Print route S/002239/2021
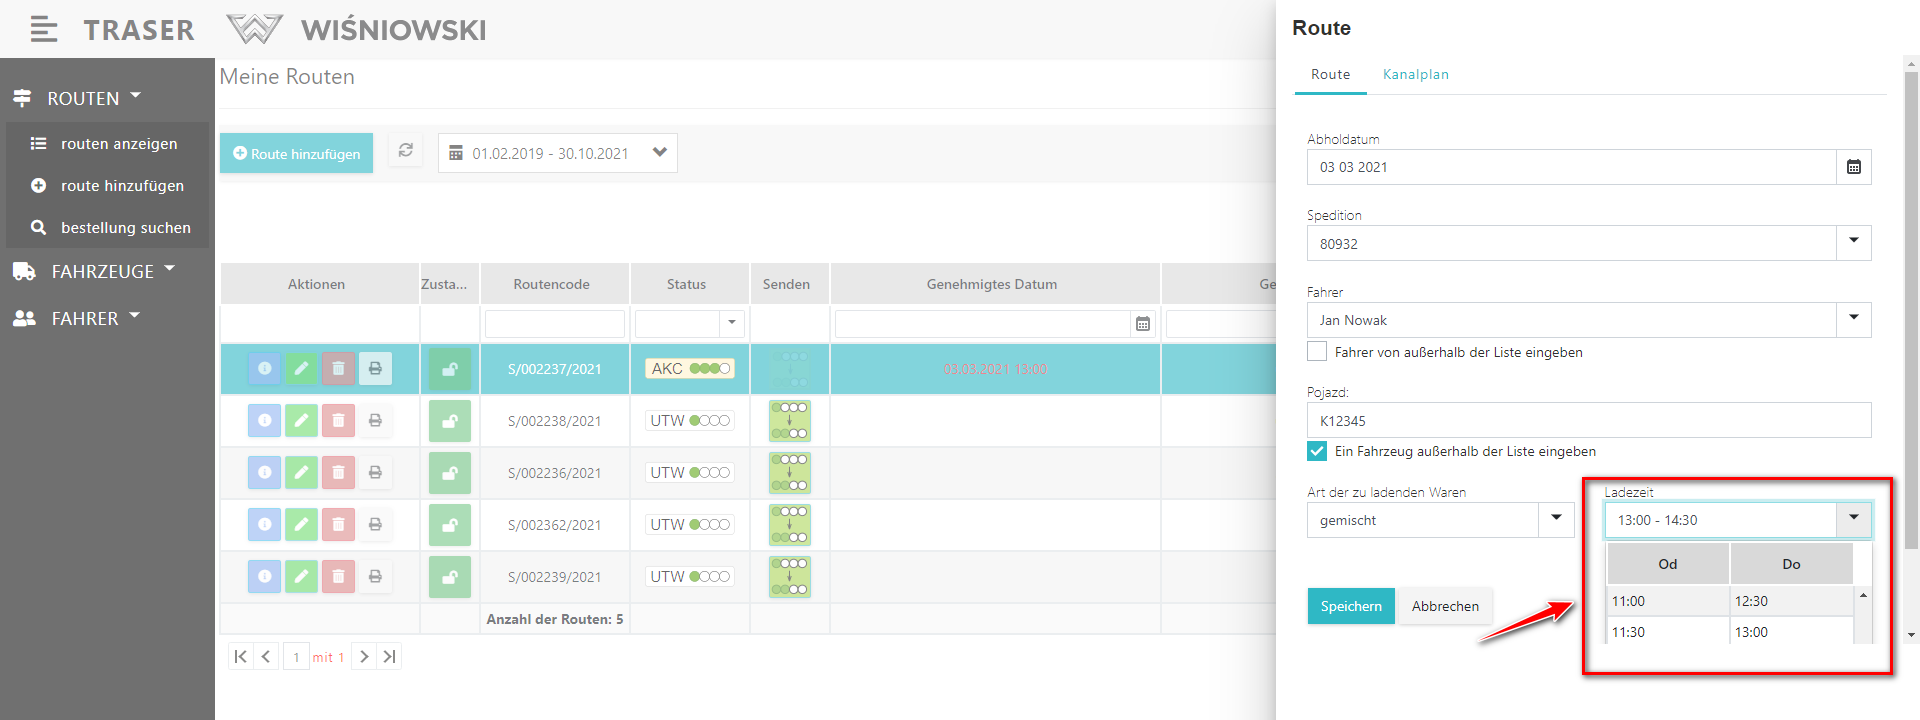The height and width of the screenshot is (720, 1920). pos(375,577)
